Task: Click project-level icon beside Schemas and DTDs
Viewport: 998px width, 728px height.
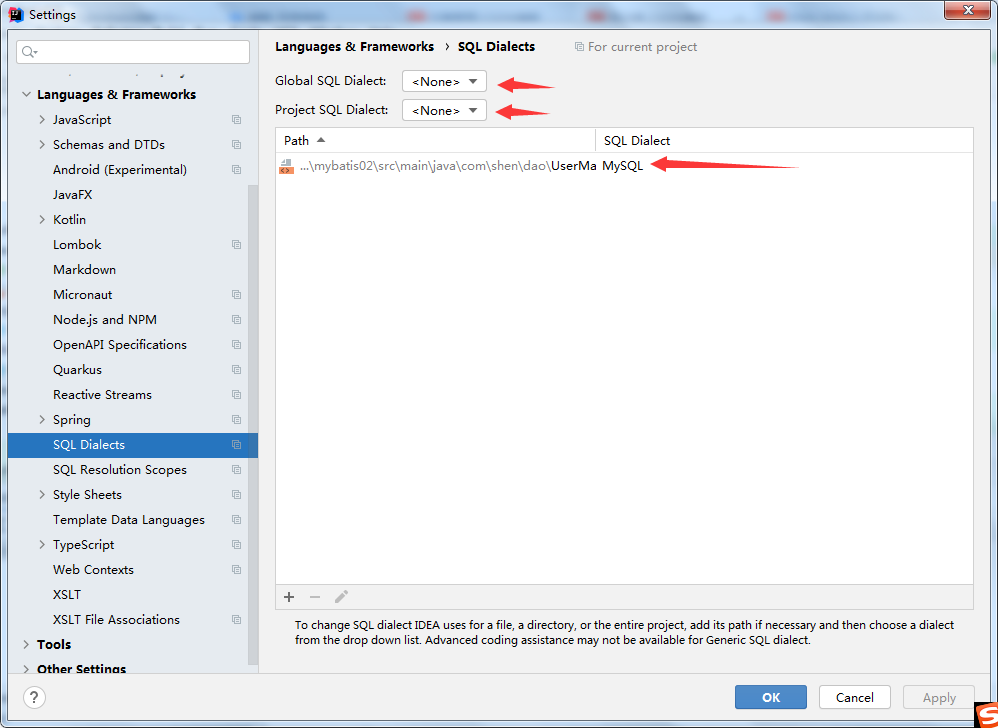Action: (x=237, y=145)
